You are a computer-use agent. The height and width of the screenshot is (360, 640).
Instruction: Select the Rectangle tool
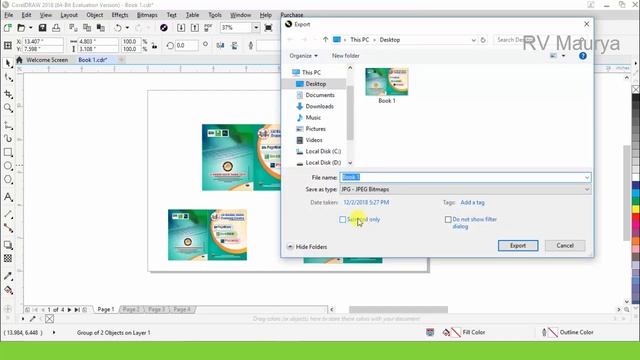(8, 153)
